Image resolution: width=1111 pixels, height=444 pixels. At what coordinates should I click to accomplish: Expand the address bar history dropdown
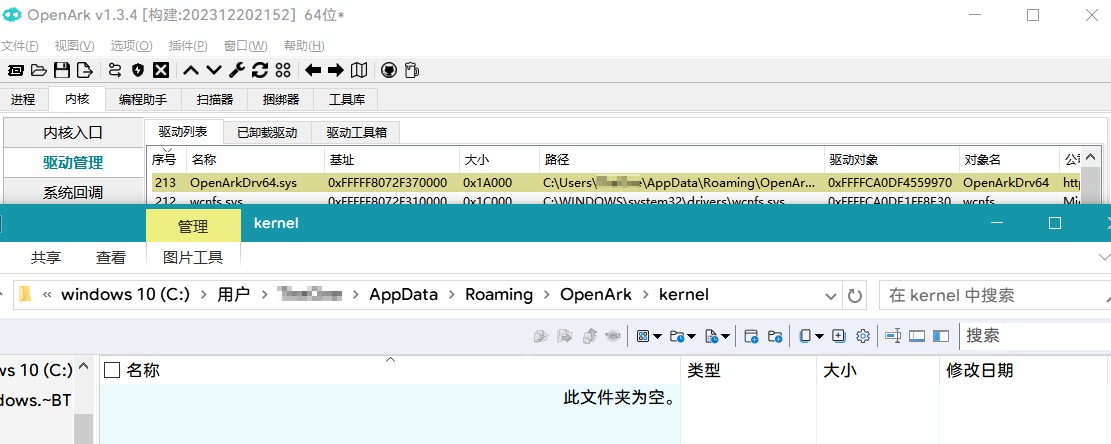(x=830, y=295)
